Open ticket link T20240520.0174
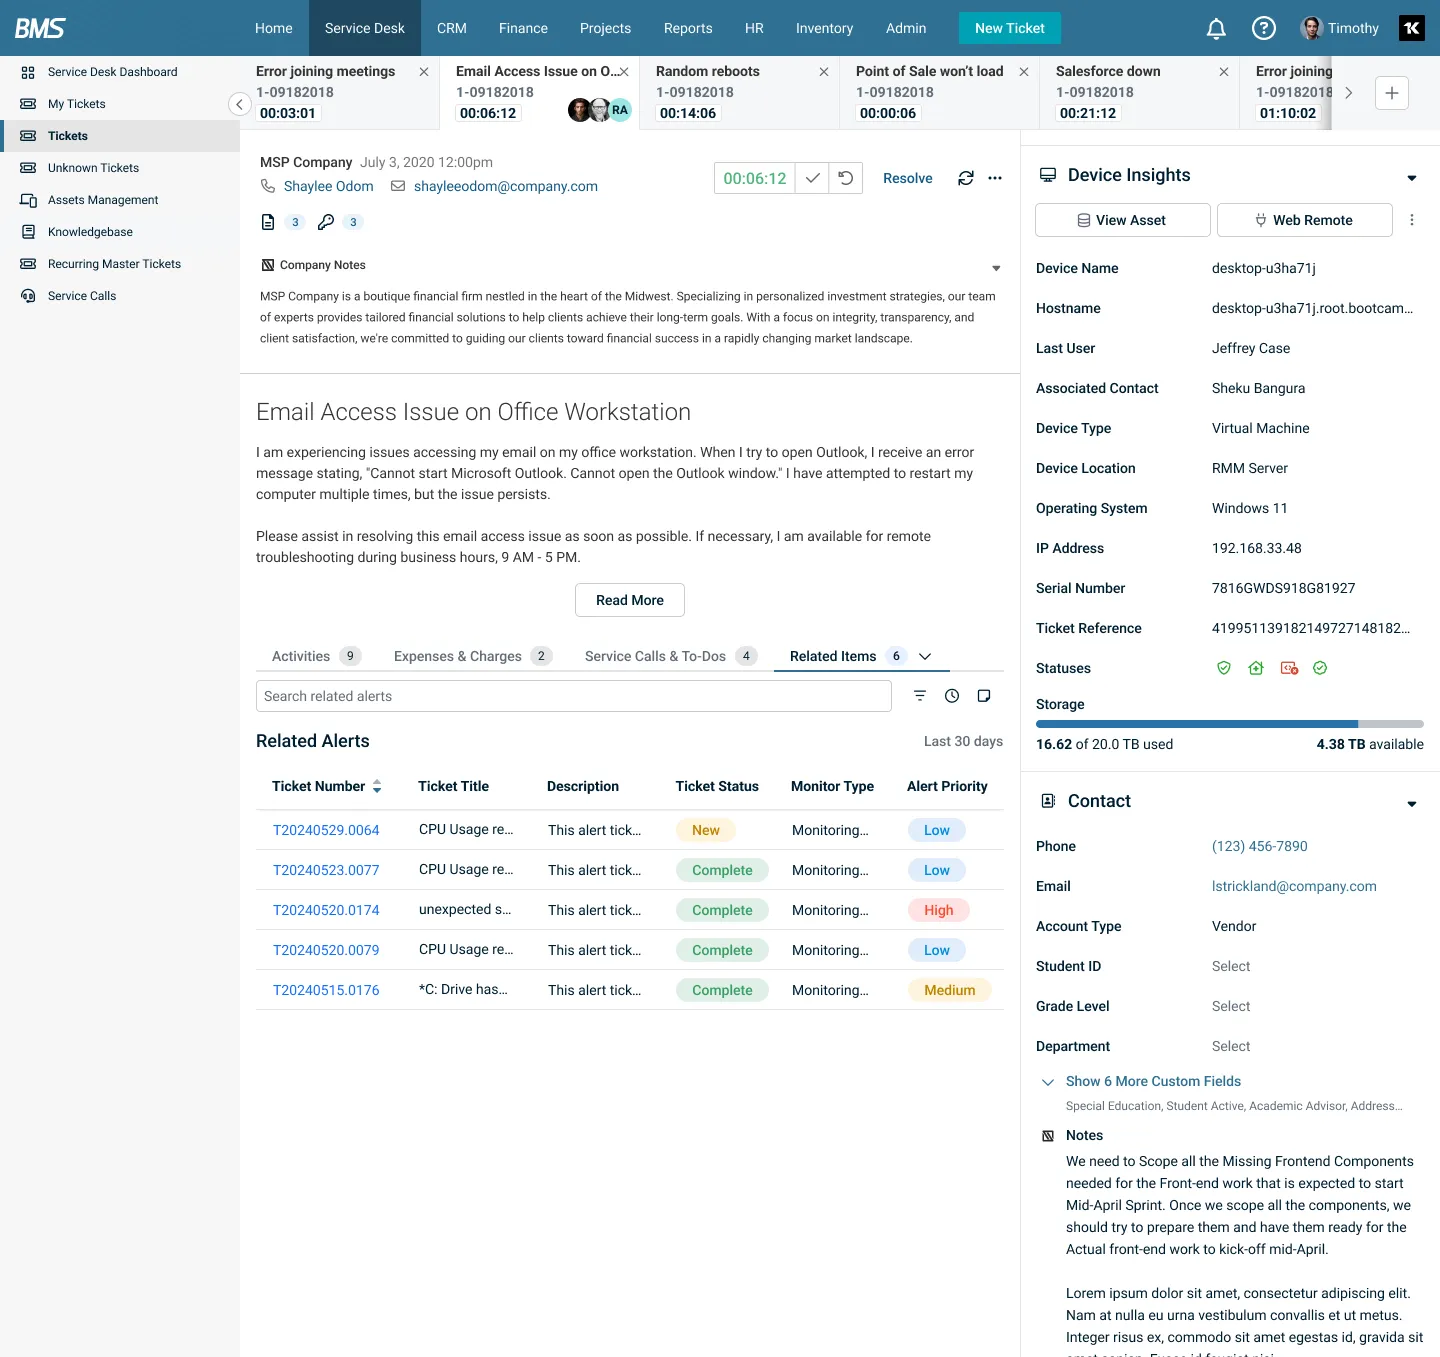This screenshot has height=1357, width=1440. click(326, 910)
